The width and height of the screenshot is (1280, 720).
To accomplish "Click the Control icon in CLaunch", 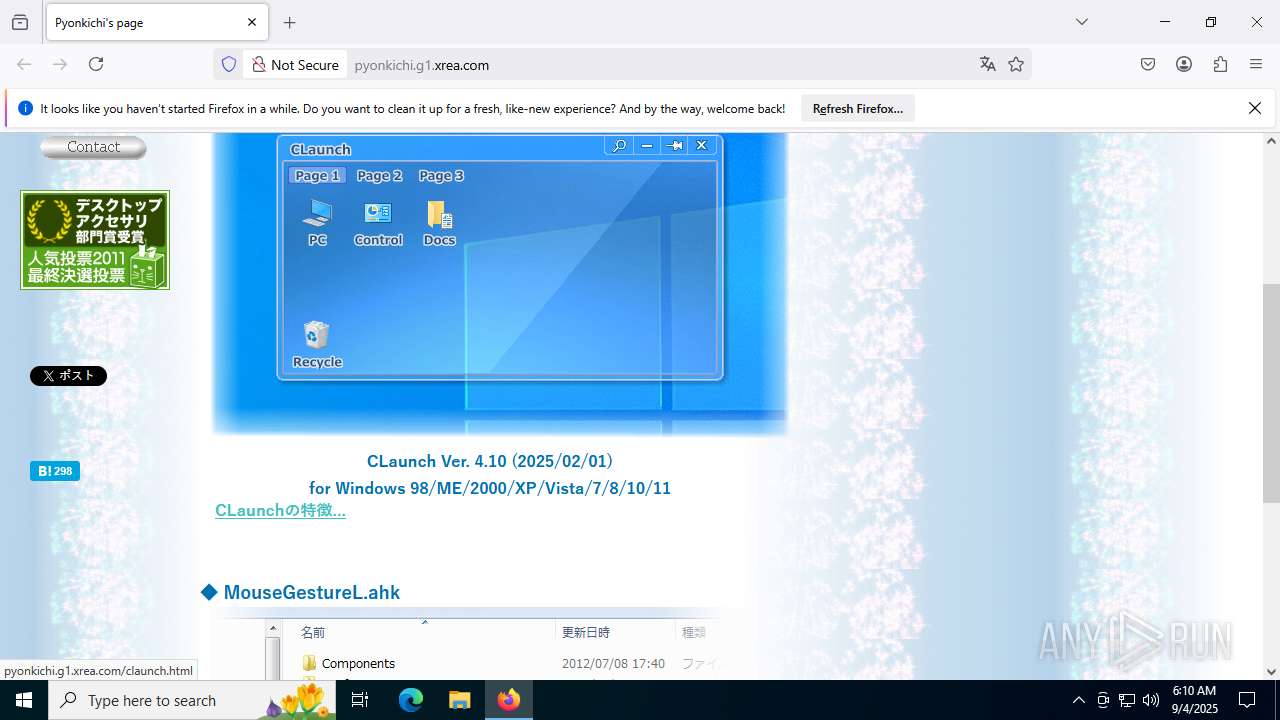I will coord(378,222).
